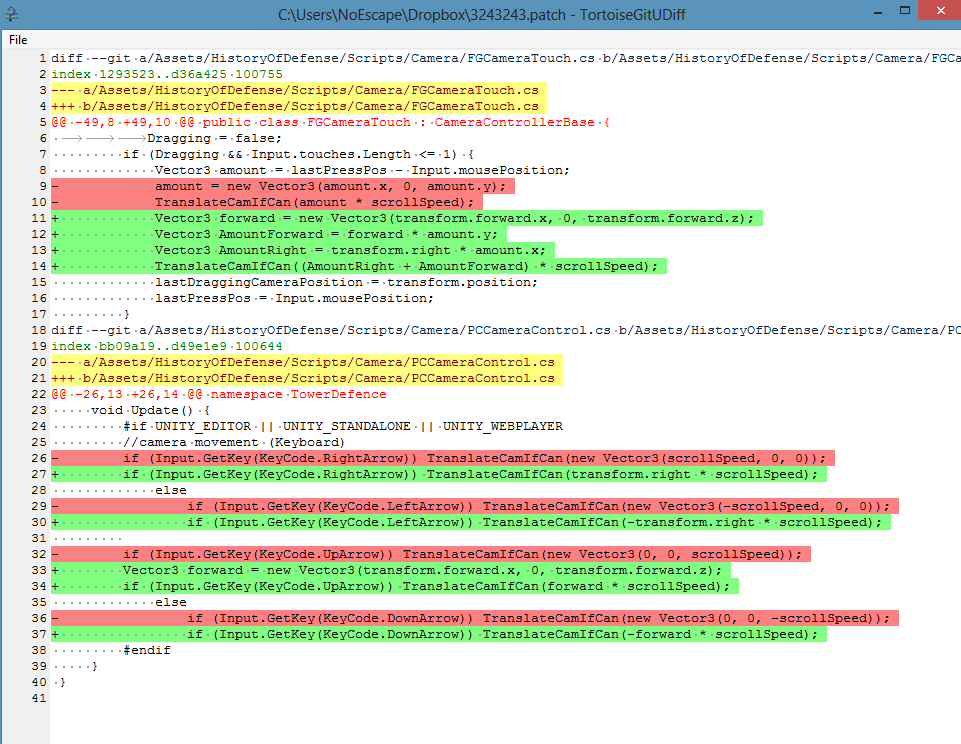The width and height of the screenshot is (961, 744).
Task: Maximize the TortoiseGitUDiff window
Action: tap(905, 11)
